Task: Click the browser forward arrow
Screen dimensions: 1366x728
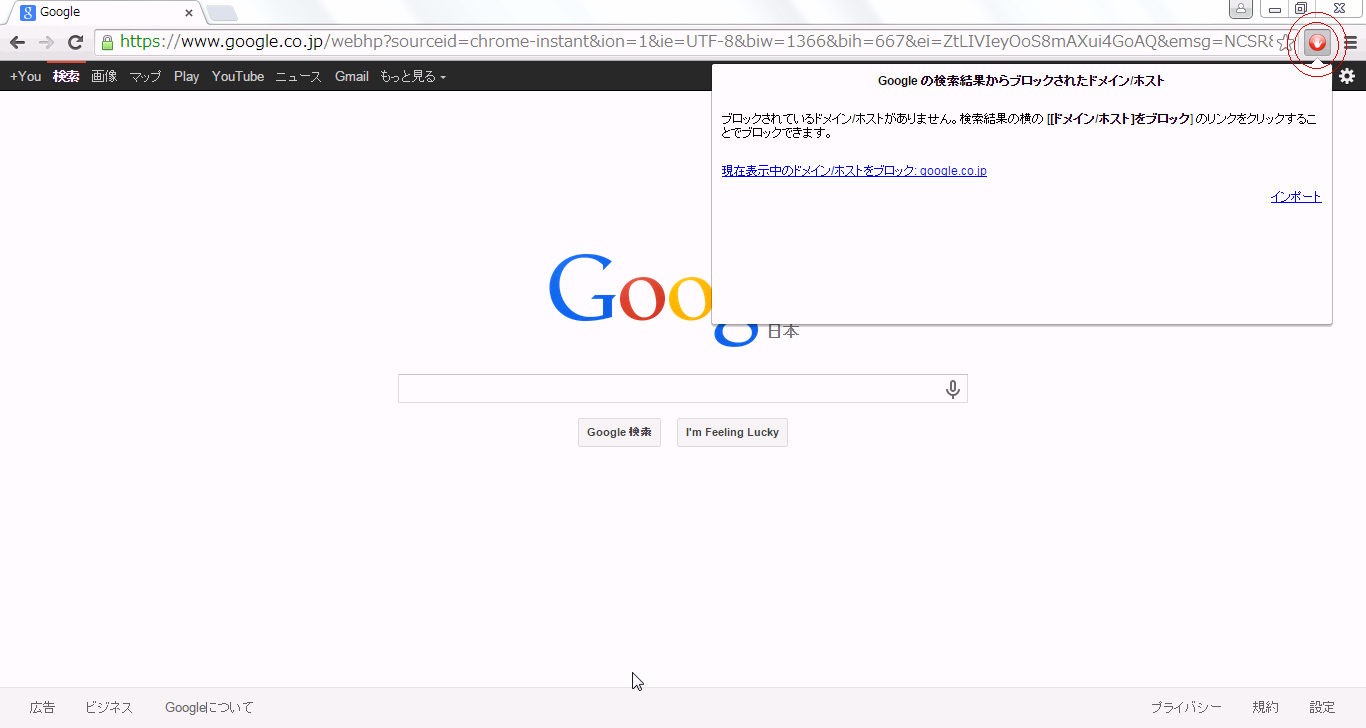Action: pos(46,42)
